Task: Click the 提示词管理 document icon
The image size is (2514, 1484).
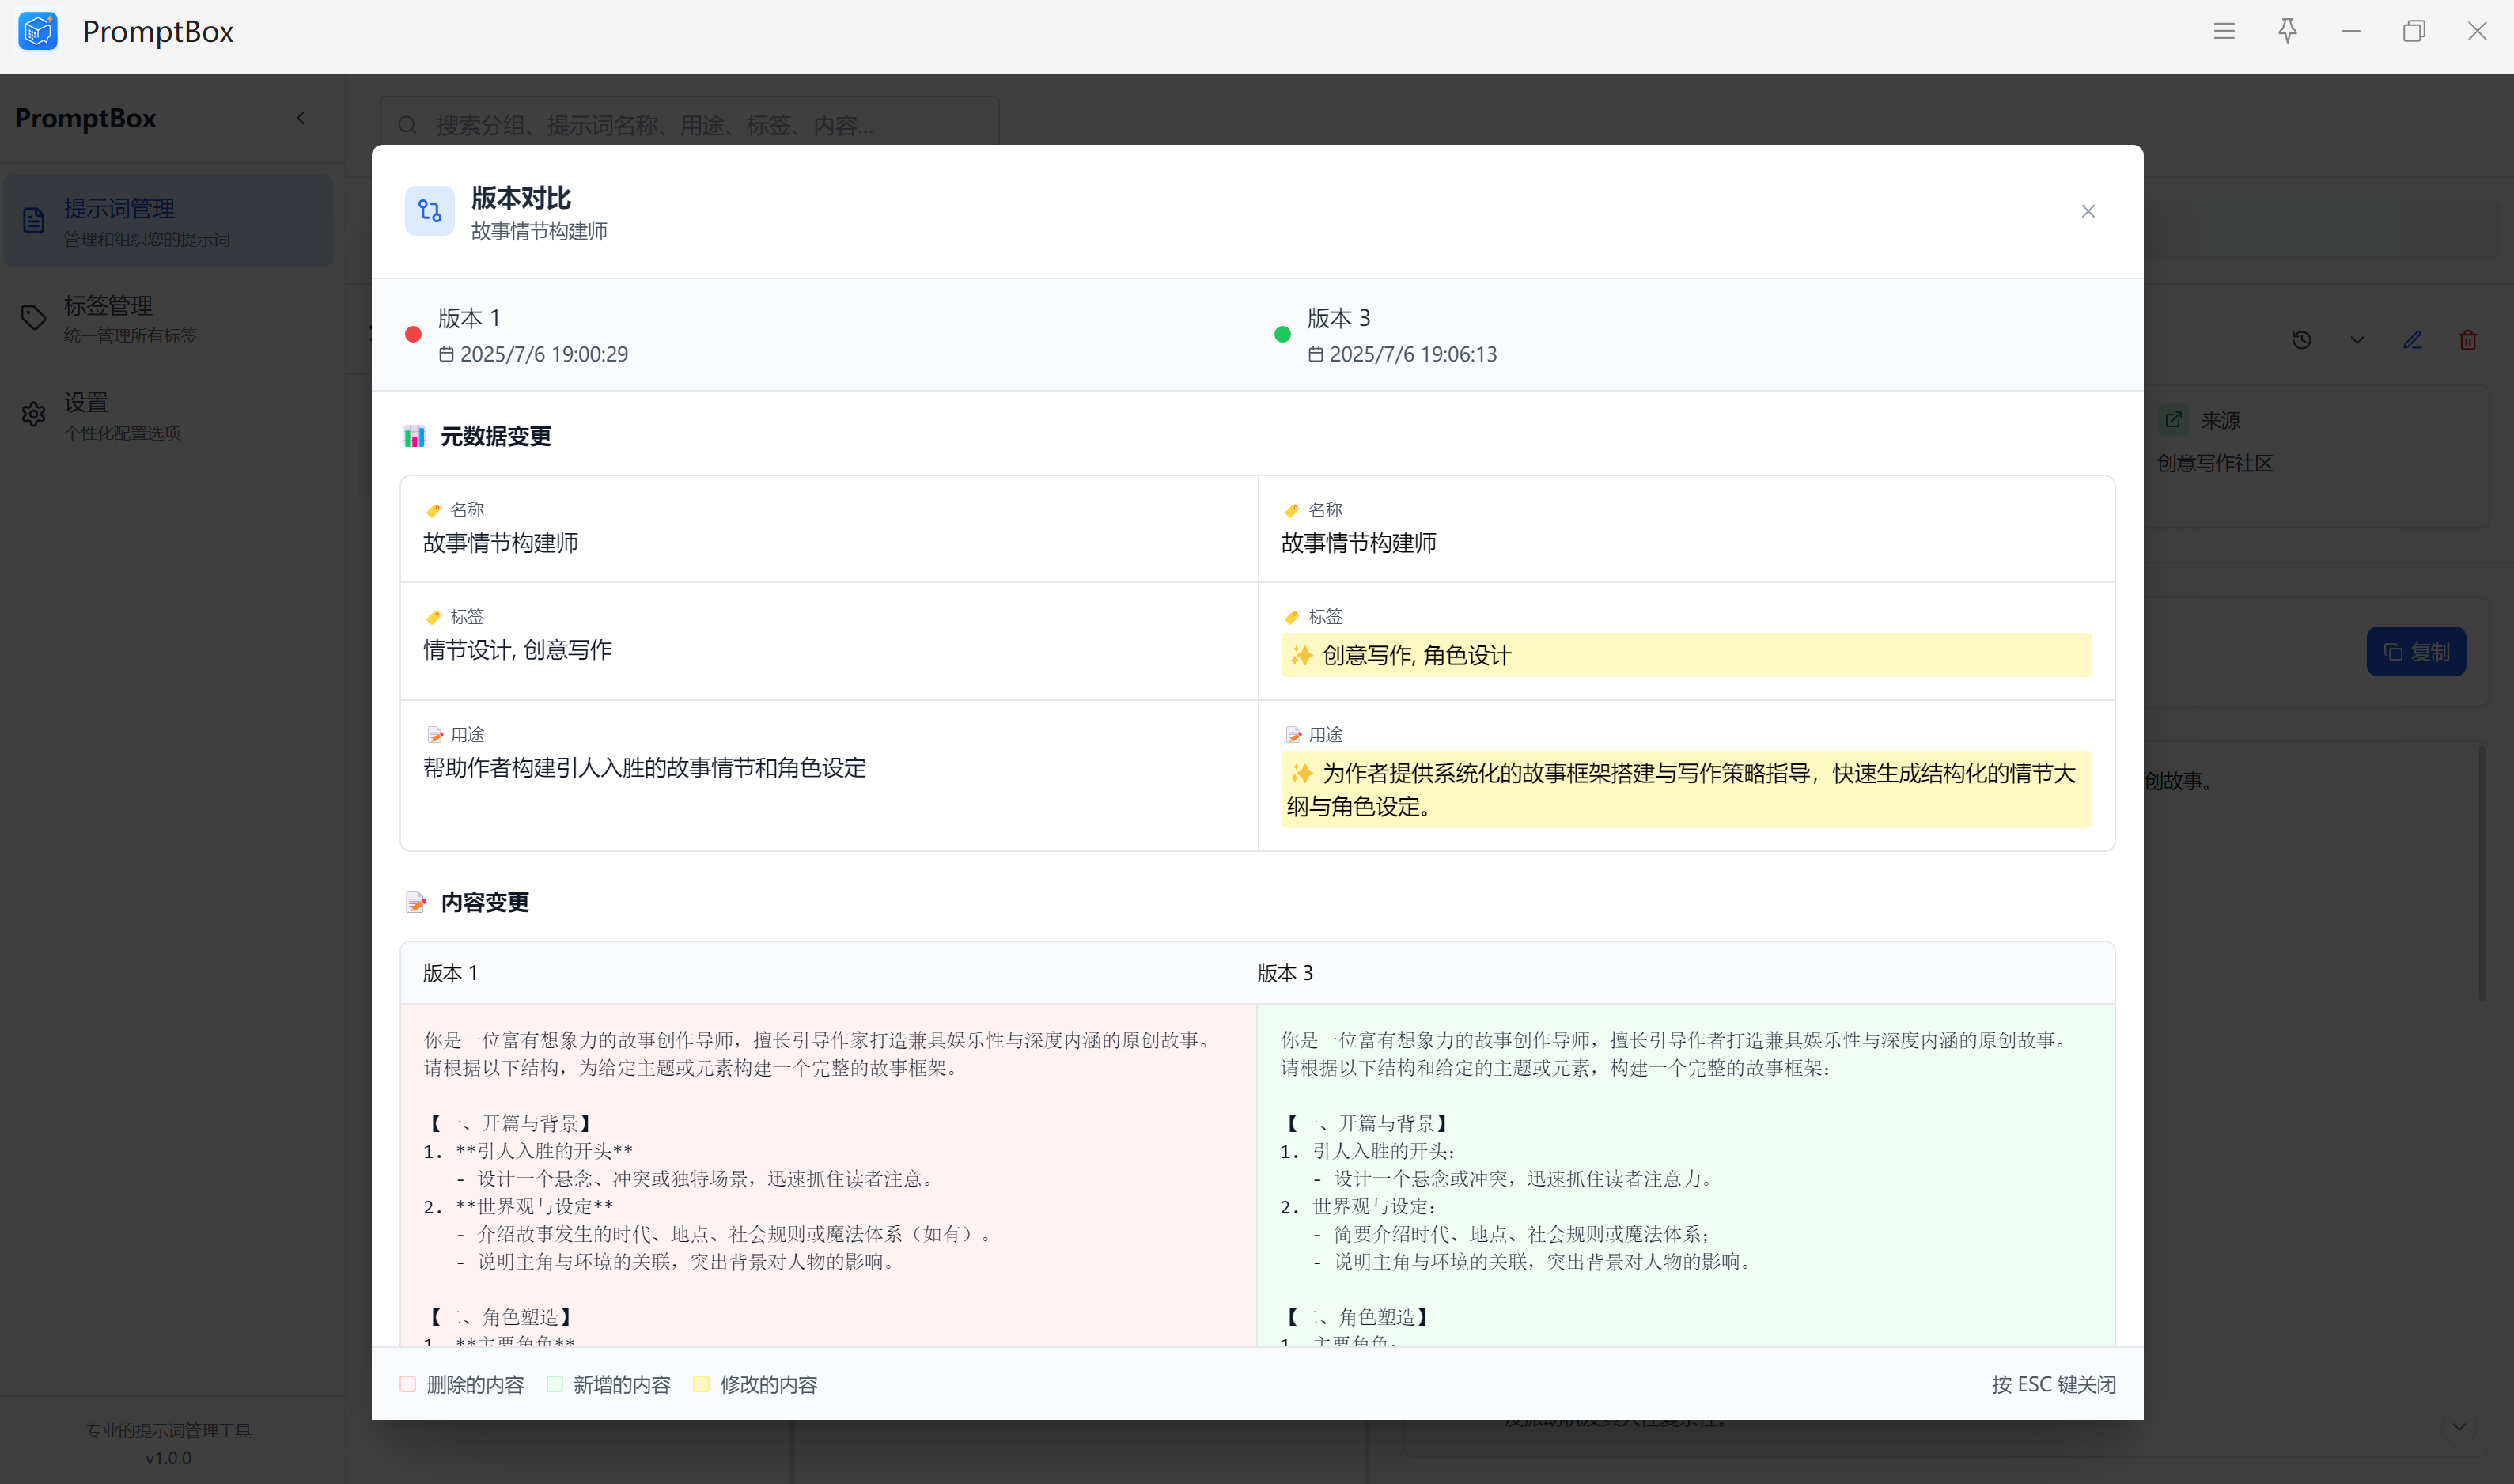Action: tap(33, 221)
